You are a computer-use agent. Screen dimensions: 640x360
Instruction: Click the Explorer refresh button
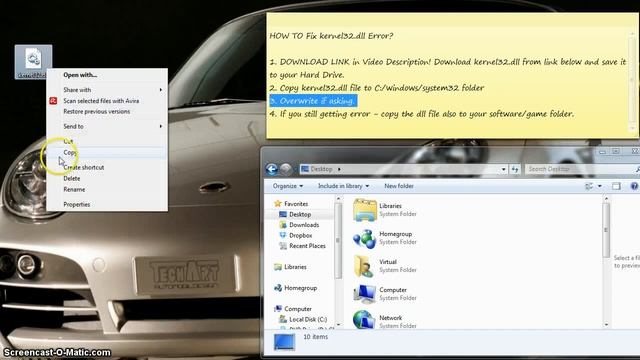515,169
